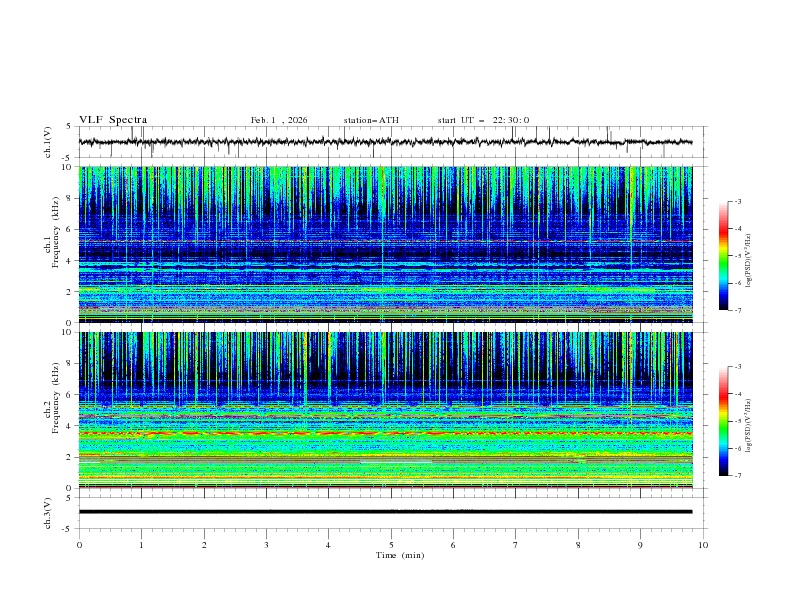Screen dimensions: 792x612
Task: Click the ch.1 voltage waveform trace
Action: 385,142
